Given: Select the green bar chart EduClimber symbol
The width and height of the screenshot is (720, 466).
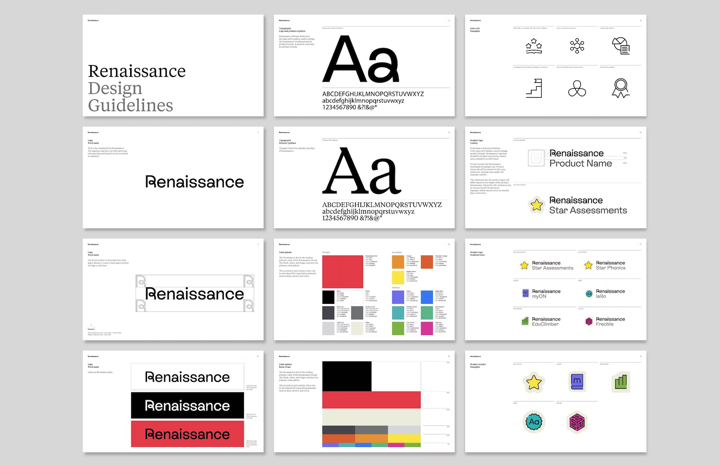Looking at the screenshot, I should (x=620, y=381).
